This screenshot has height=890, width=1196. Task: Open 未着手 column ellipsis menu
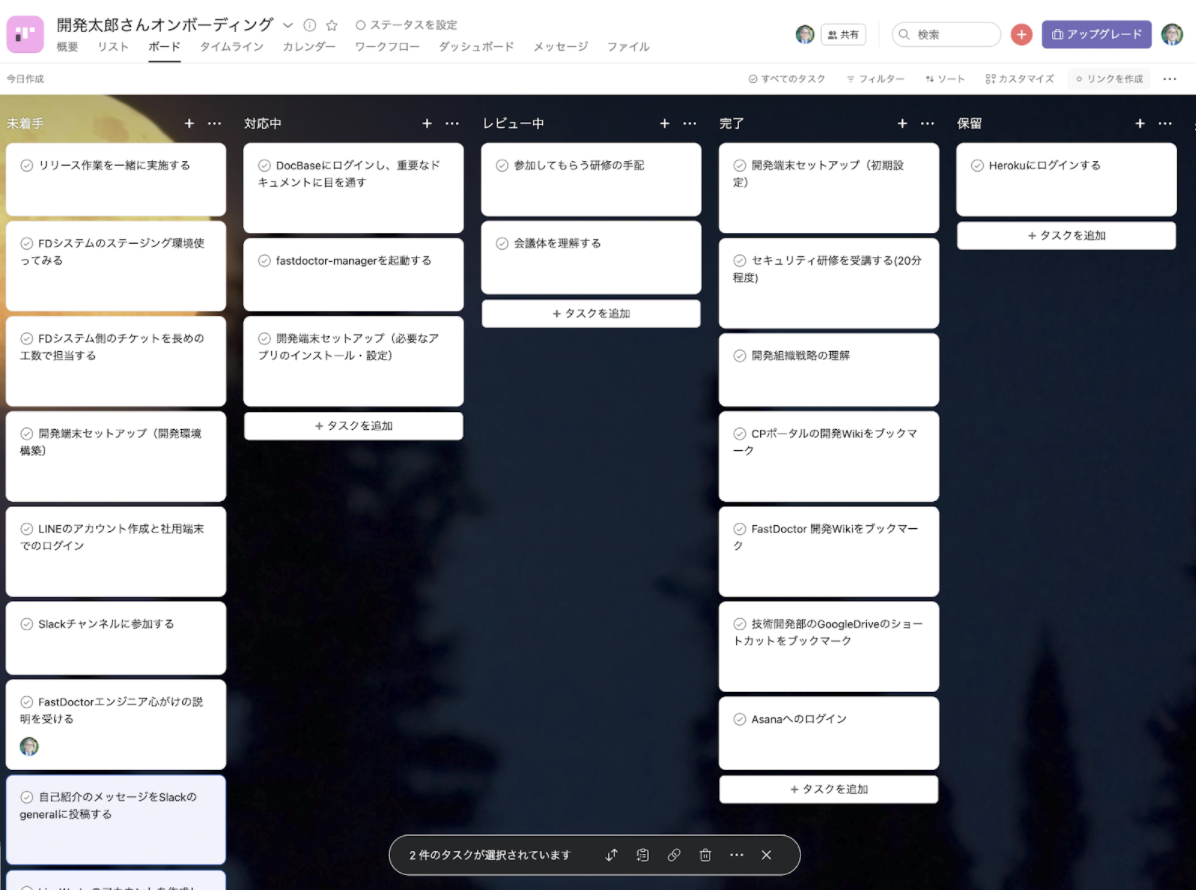(x=214, y=124)
